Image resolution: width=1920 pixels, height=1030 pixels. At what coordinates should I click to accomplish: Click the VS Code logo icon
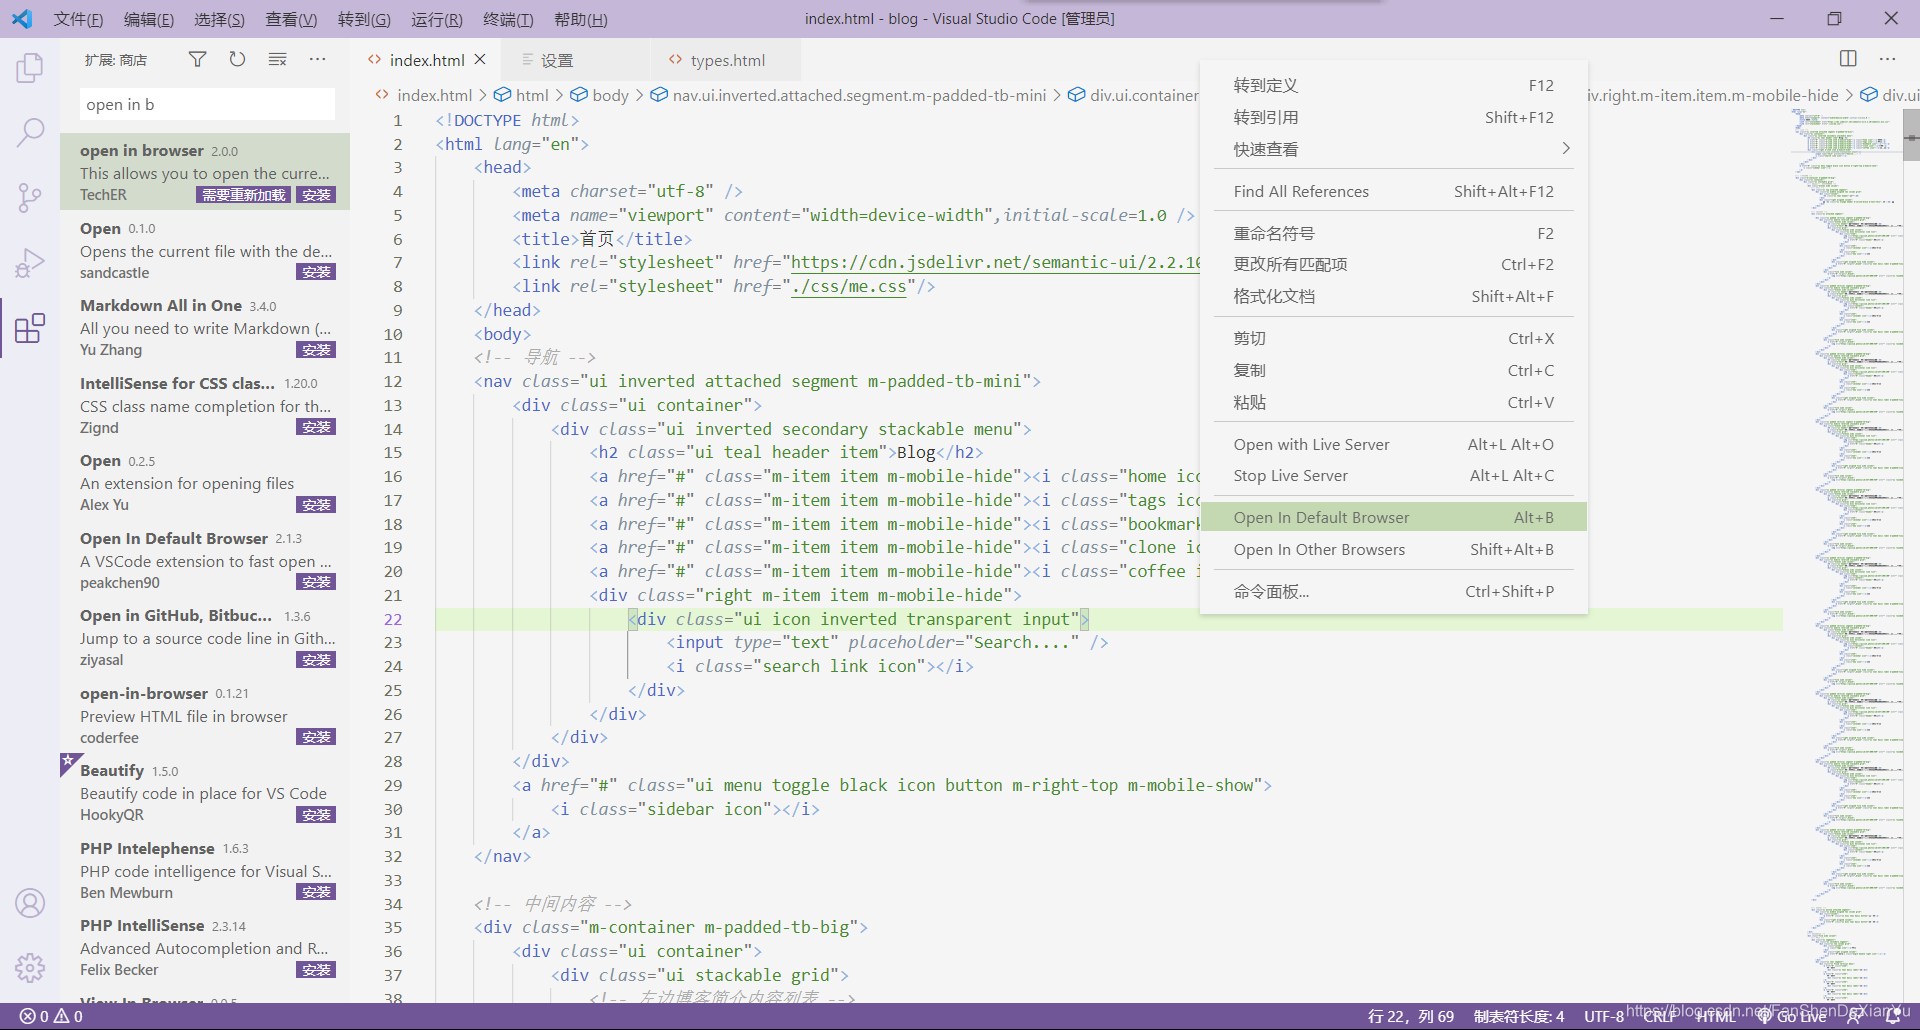[x=22, y=19]
